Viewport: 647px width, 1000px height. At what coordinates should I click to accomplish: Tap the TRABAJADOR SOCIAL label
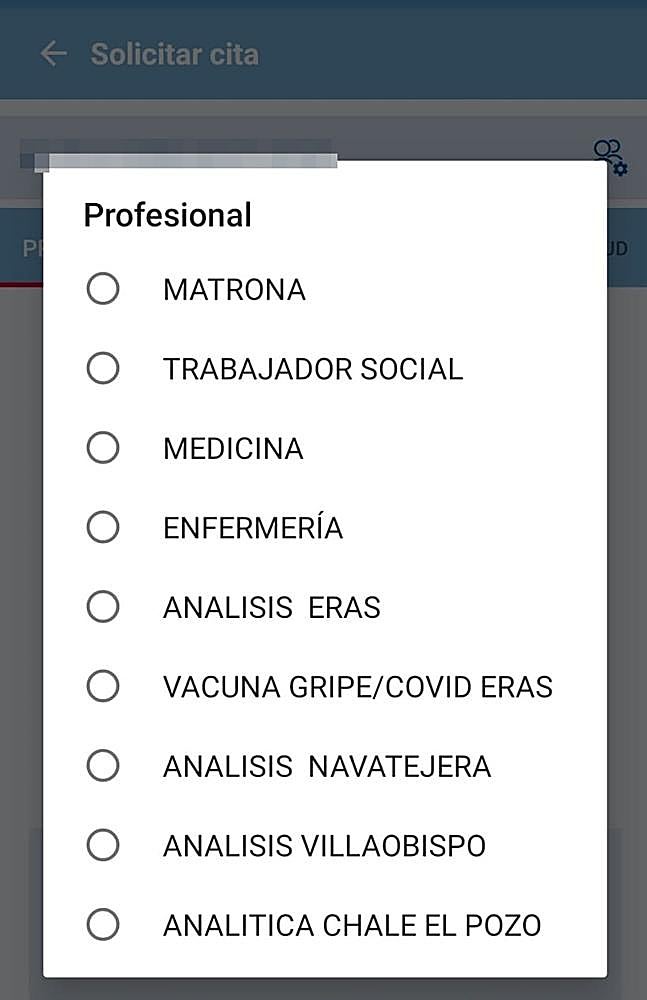point(313,370)
